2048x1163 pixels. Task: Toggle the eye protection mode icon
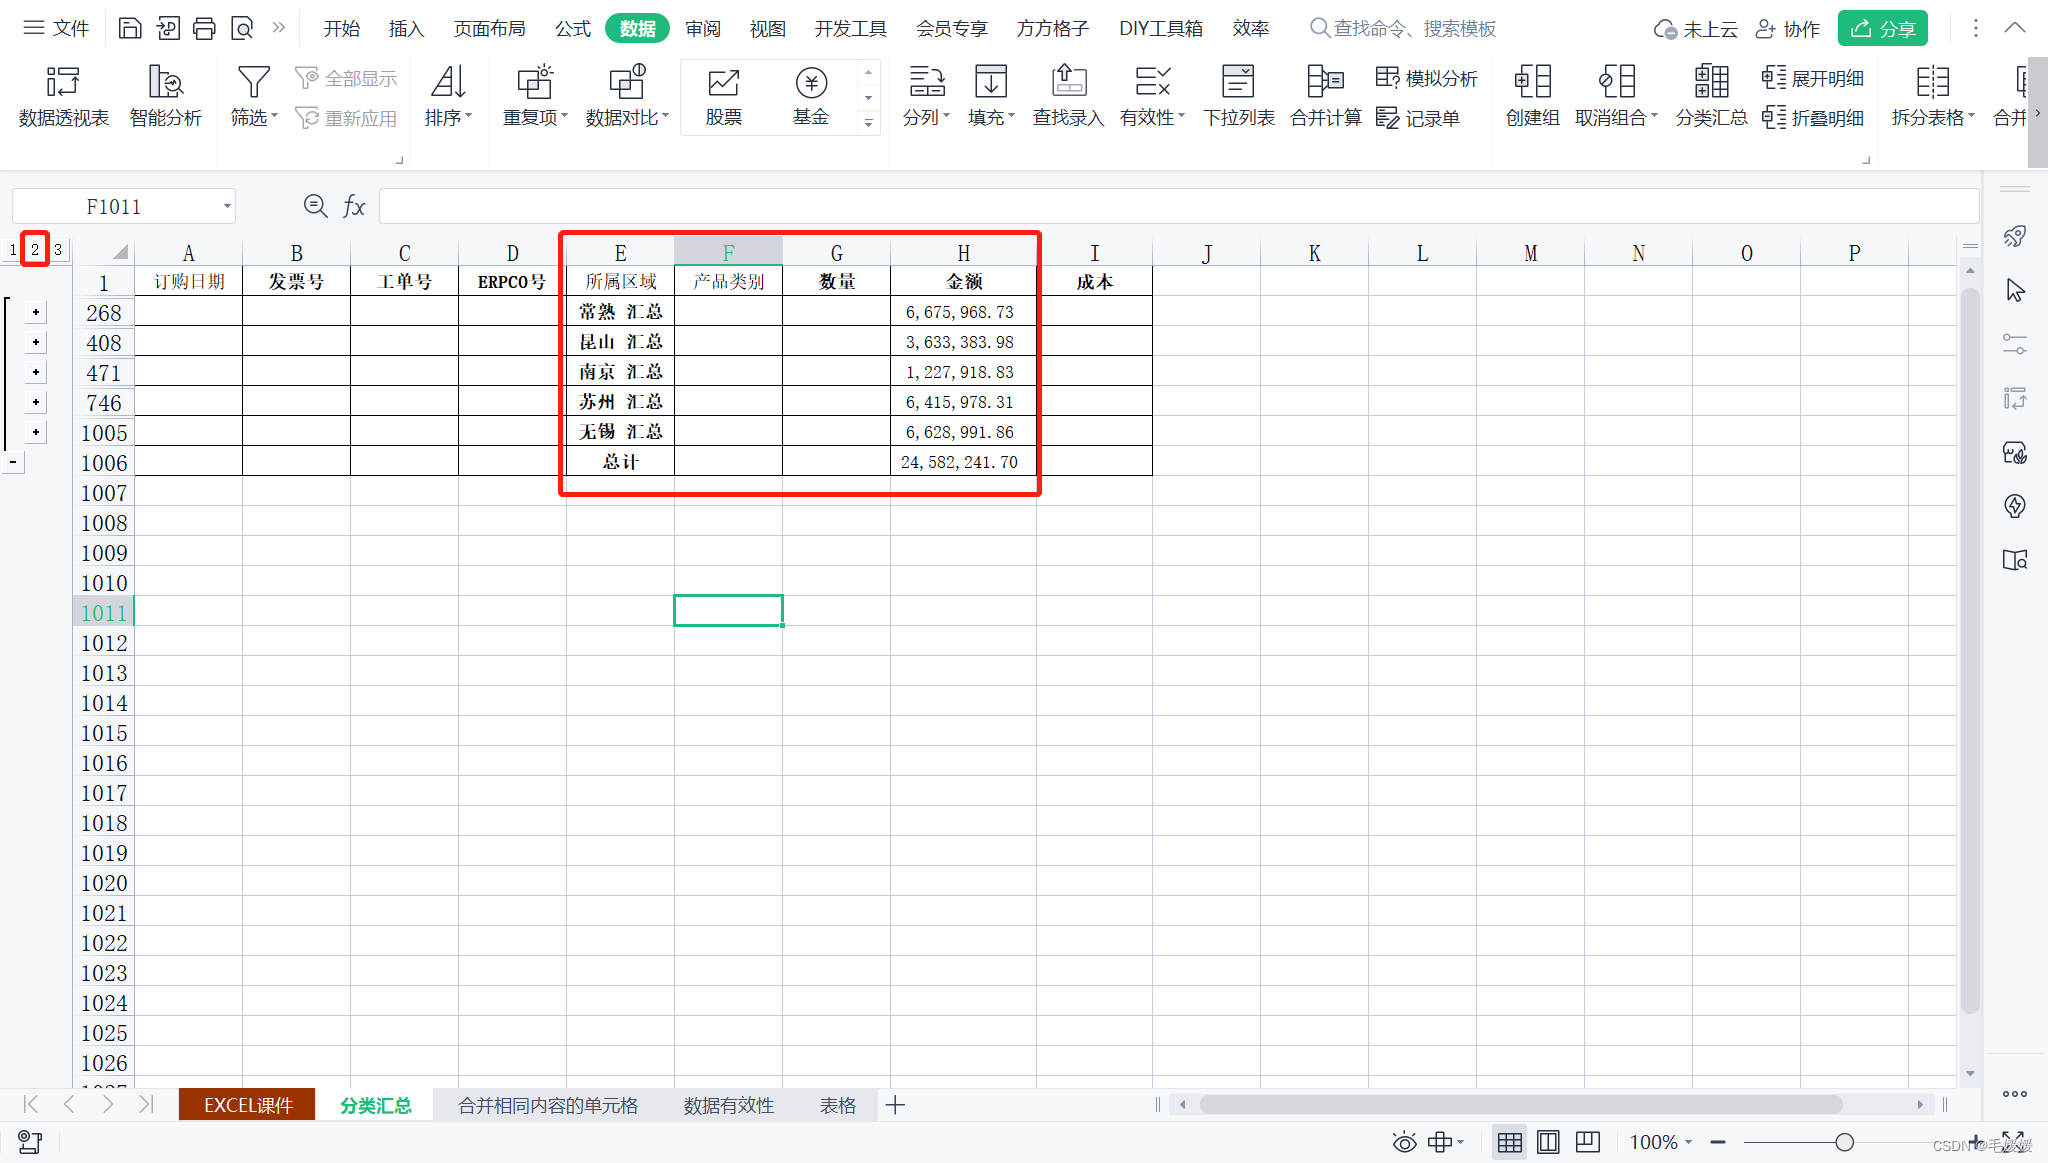coord(1404,1142)
